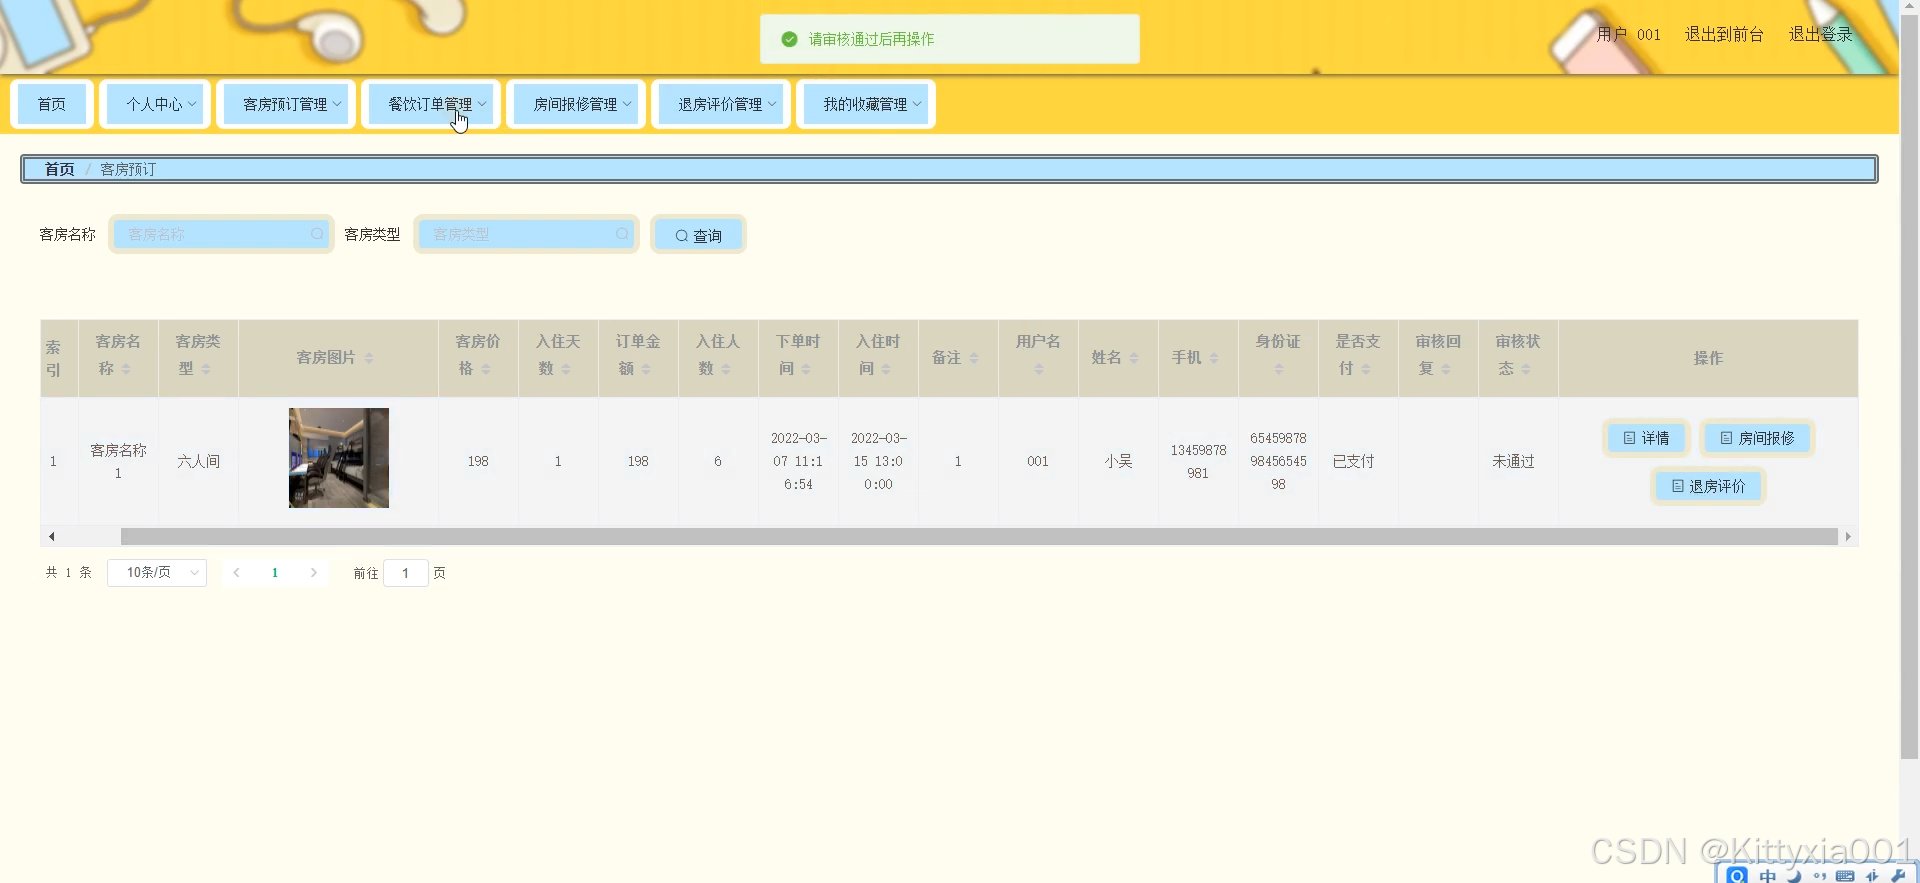Open the 10条/页 page size dropdown
The height and width of the screenshot is (883, 1920).
tap(157, 573)
